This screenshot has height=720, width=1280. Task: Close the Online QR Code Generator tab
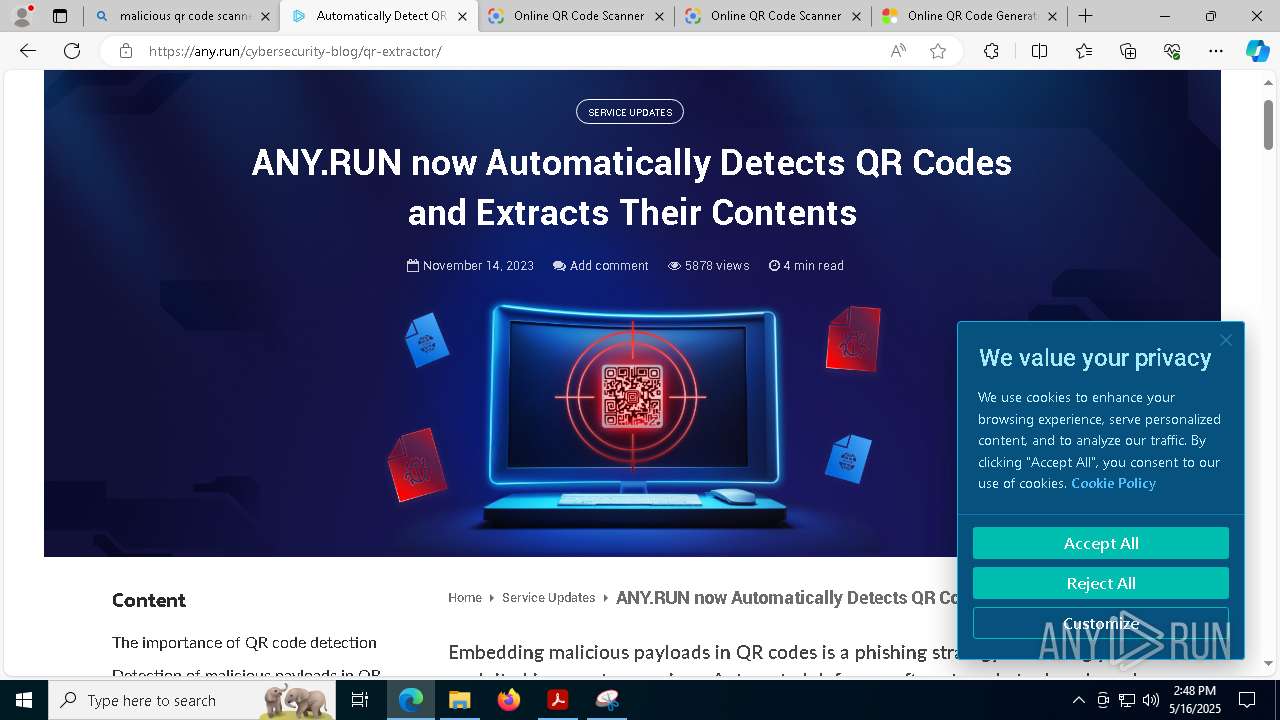point(1052,16)
